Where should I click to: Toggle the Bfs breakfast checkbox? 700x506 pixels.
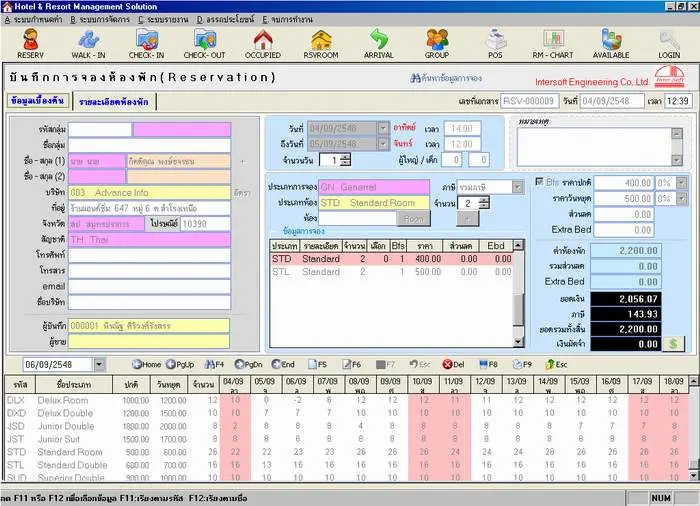(x=539, y=182)
